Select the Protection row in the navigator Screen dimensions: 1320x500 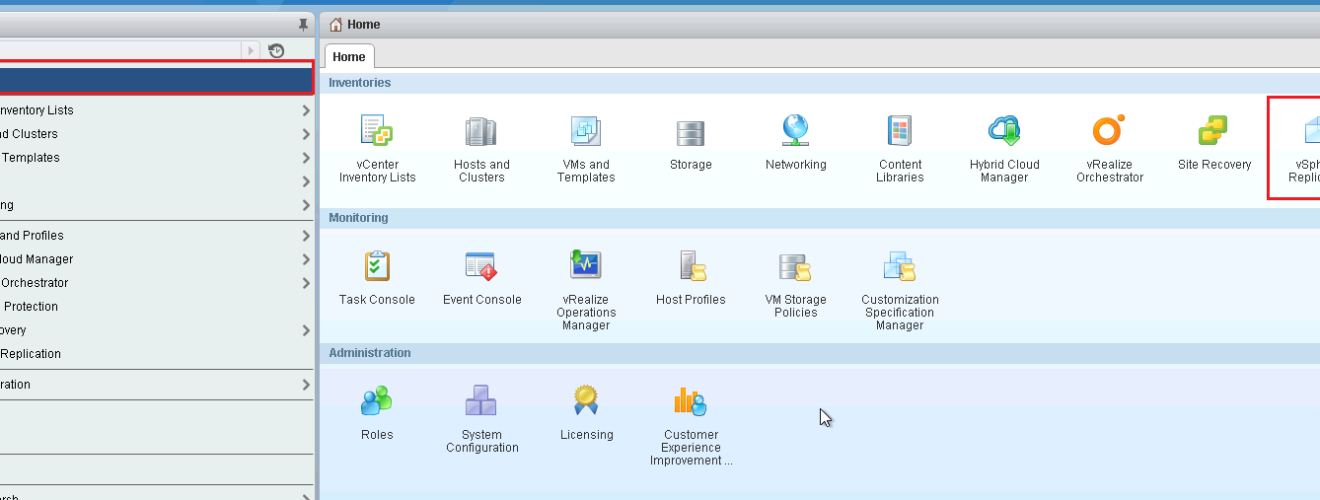click(156, 306)
